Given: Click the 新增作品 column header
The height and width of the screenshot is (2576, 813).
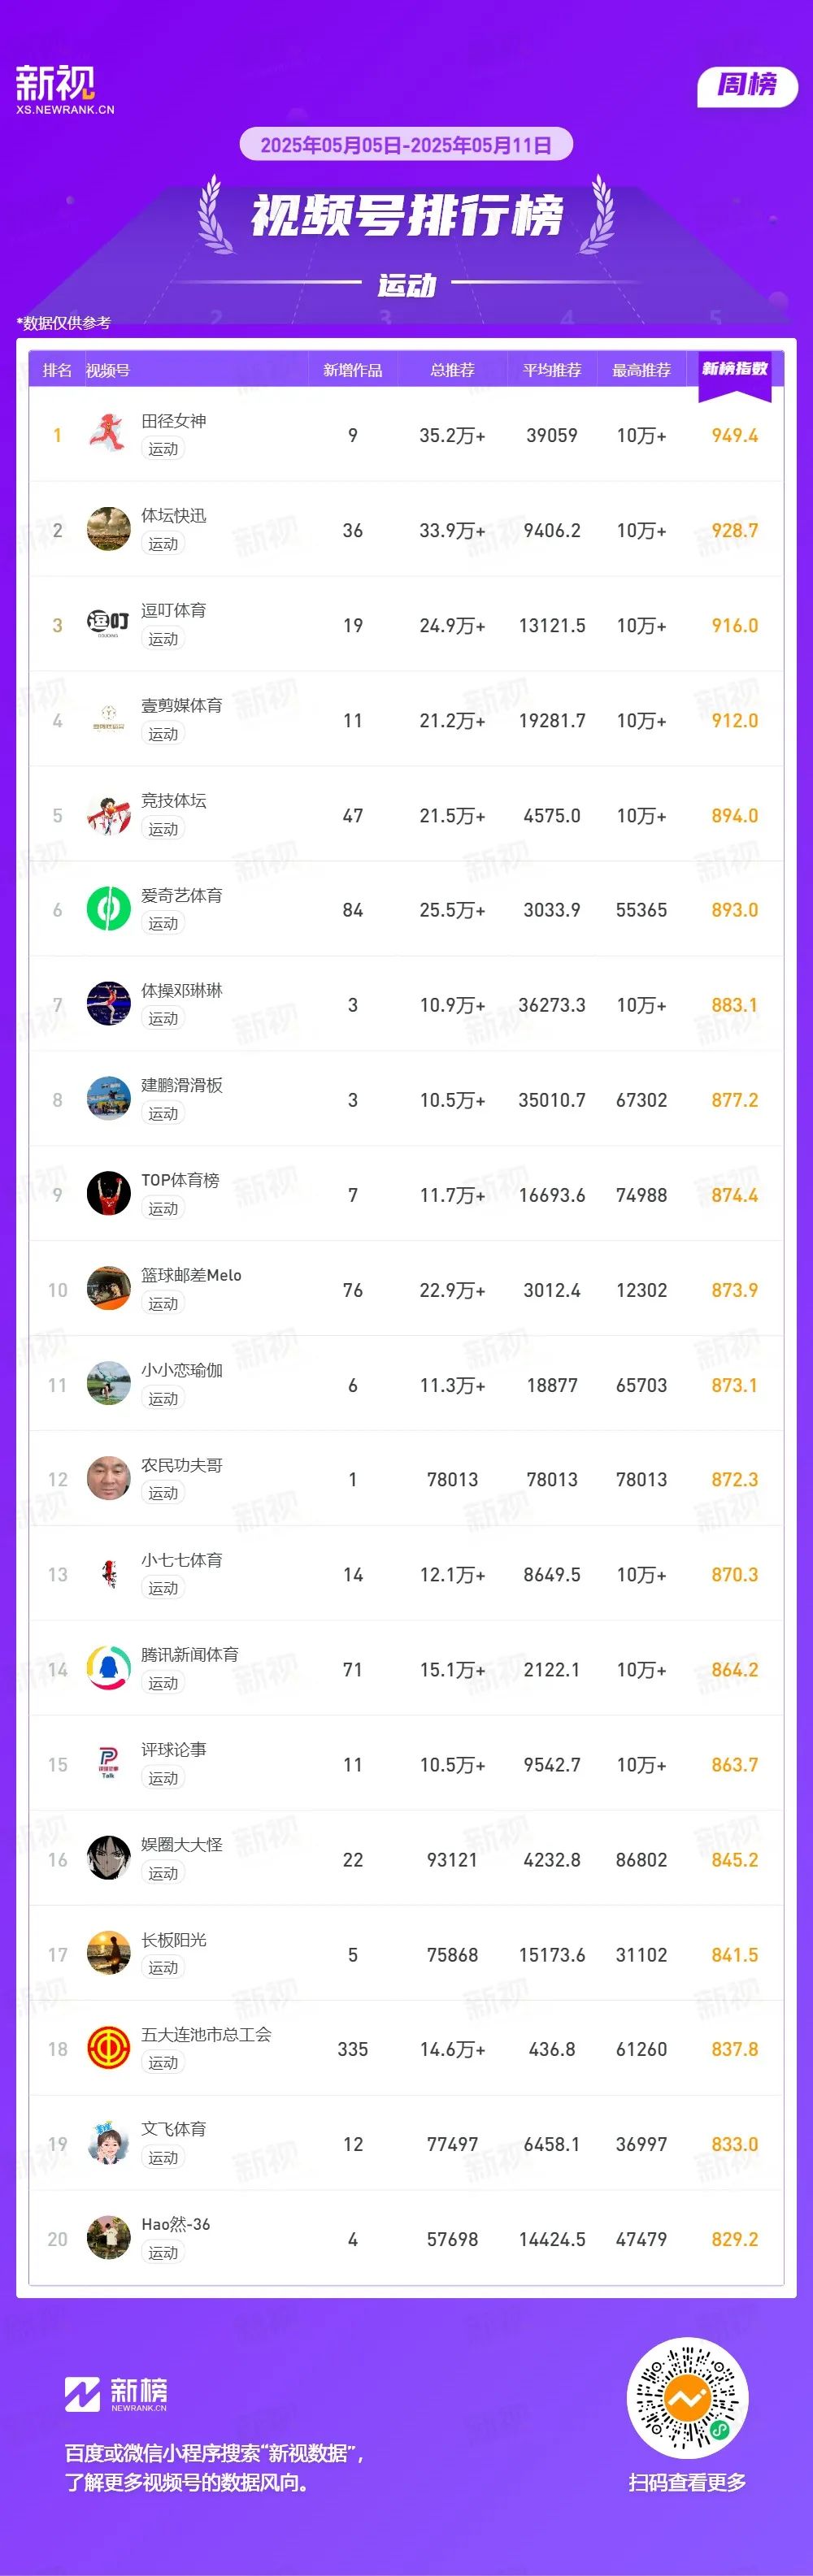Looking at the screenshot, I should pos(352,370).
